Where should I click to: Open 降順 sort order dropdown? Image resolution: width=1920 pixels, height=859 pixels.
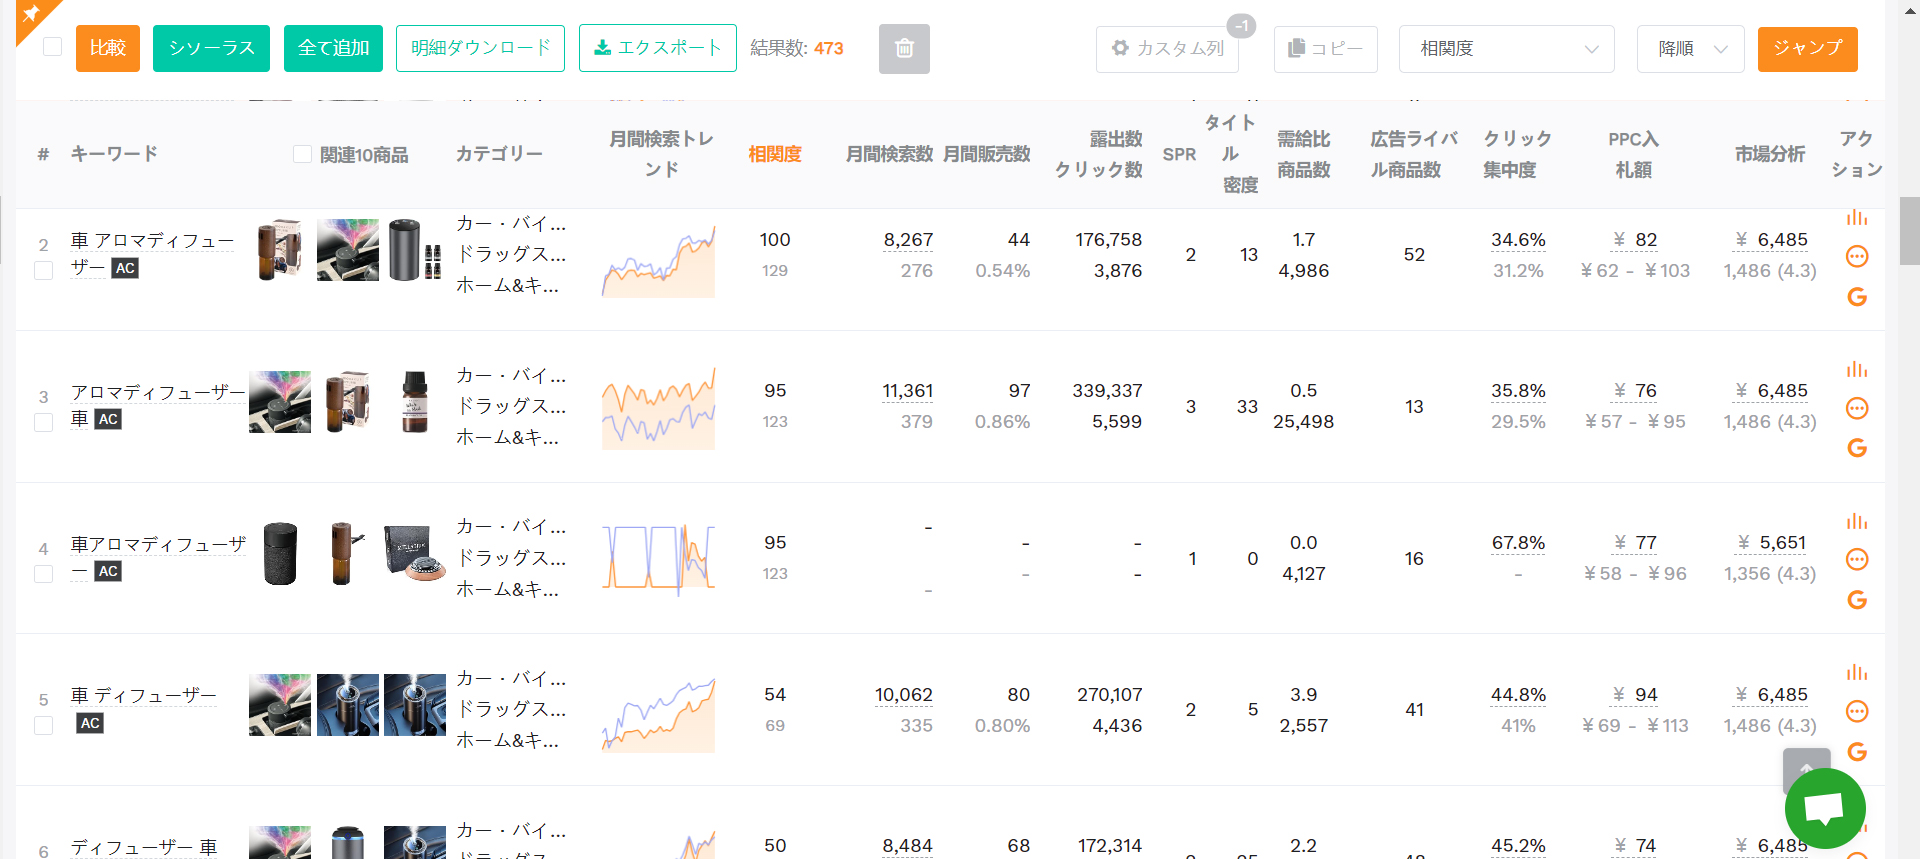(1691, 49)
